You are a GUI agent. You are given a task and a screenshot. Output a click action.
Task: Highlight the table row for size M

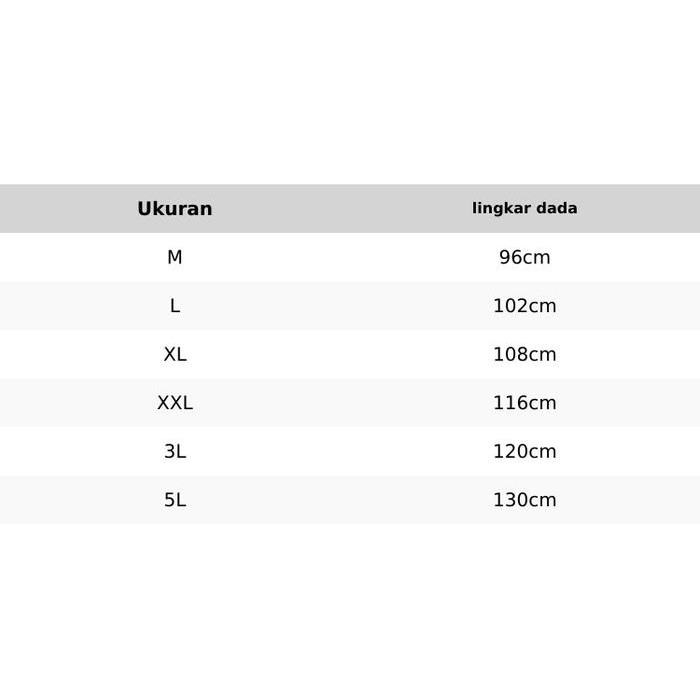click(350, 257)
